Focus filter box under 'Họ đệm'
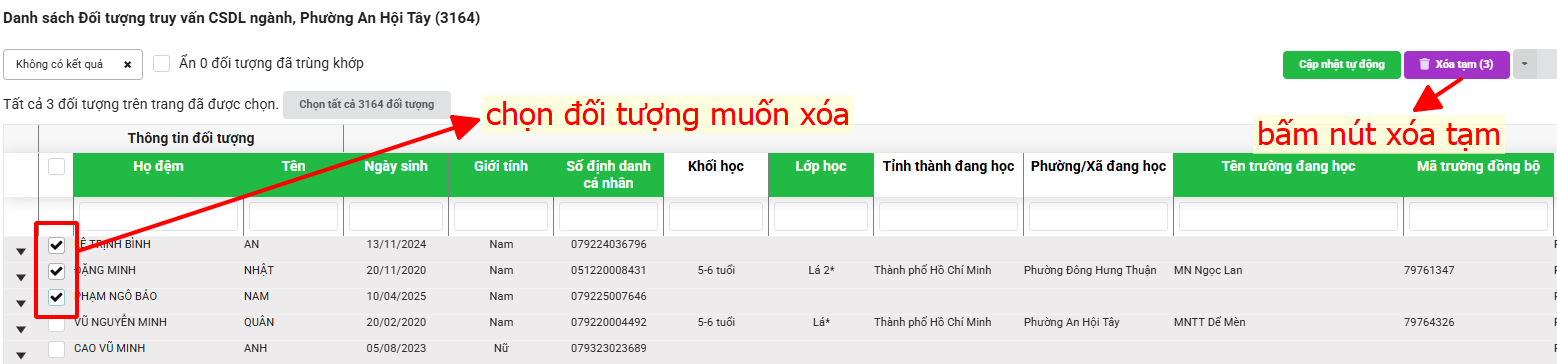 tap(158, 217)
